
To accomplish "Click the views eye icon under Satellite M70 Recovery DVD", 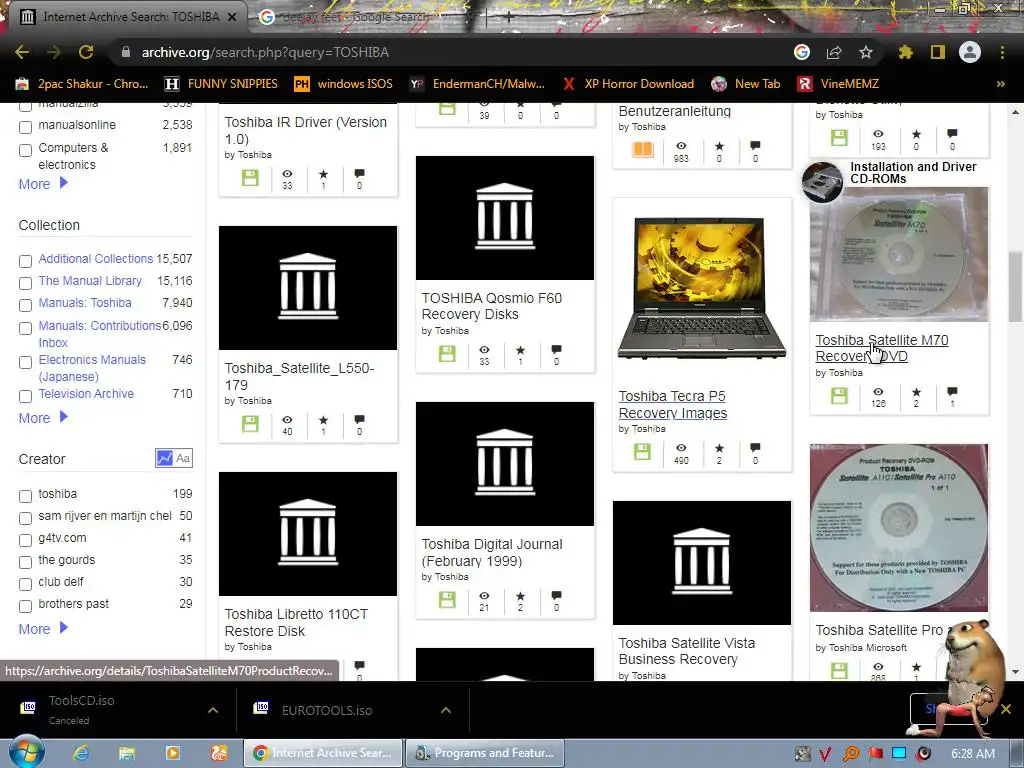I will click(878, 392).
